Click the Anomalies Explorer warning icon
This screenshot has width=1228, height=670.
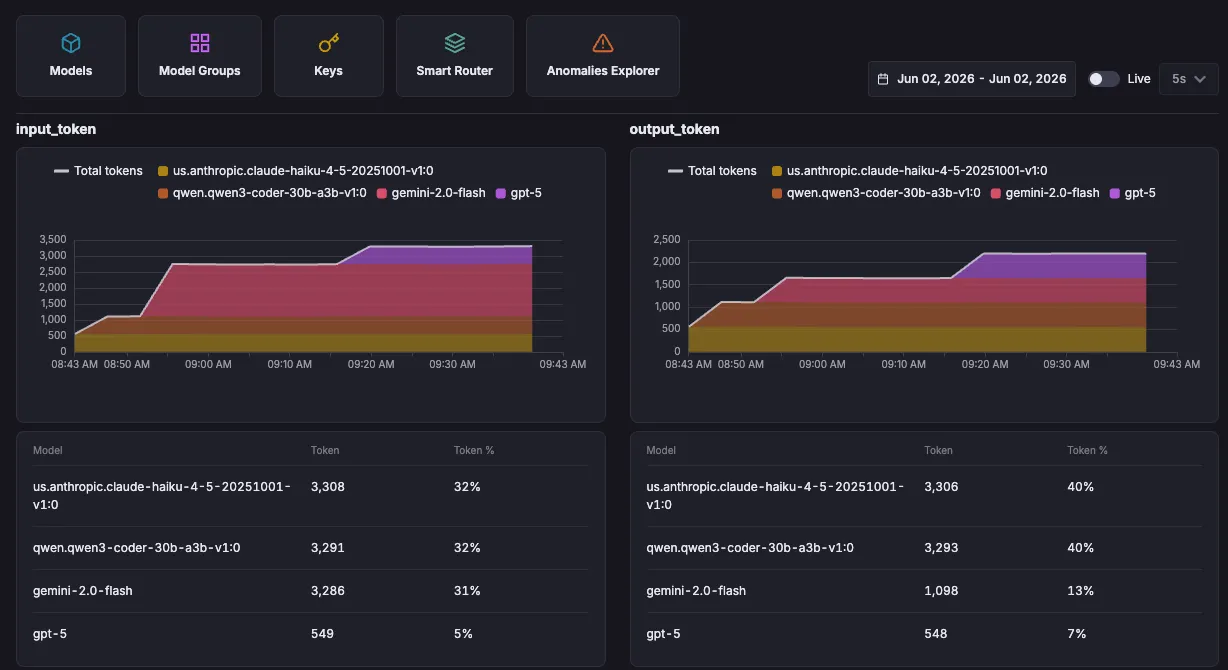tap(603, 43)
